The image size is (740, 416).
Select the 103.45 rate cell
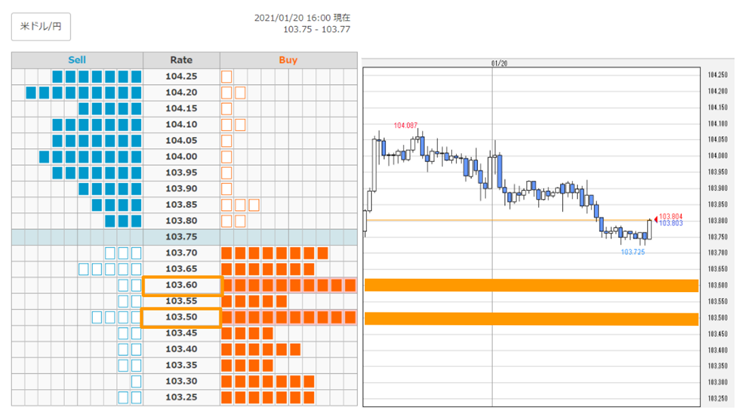coord(181,333)
